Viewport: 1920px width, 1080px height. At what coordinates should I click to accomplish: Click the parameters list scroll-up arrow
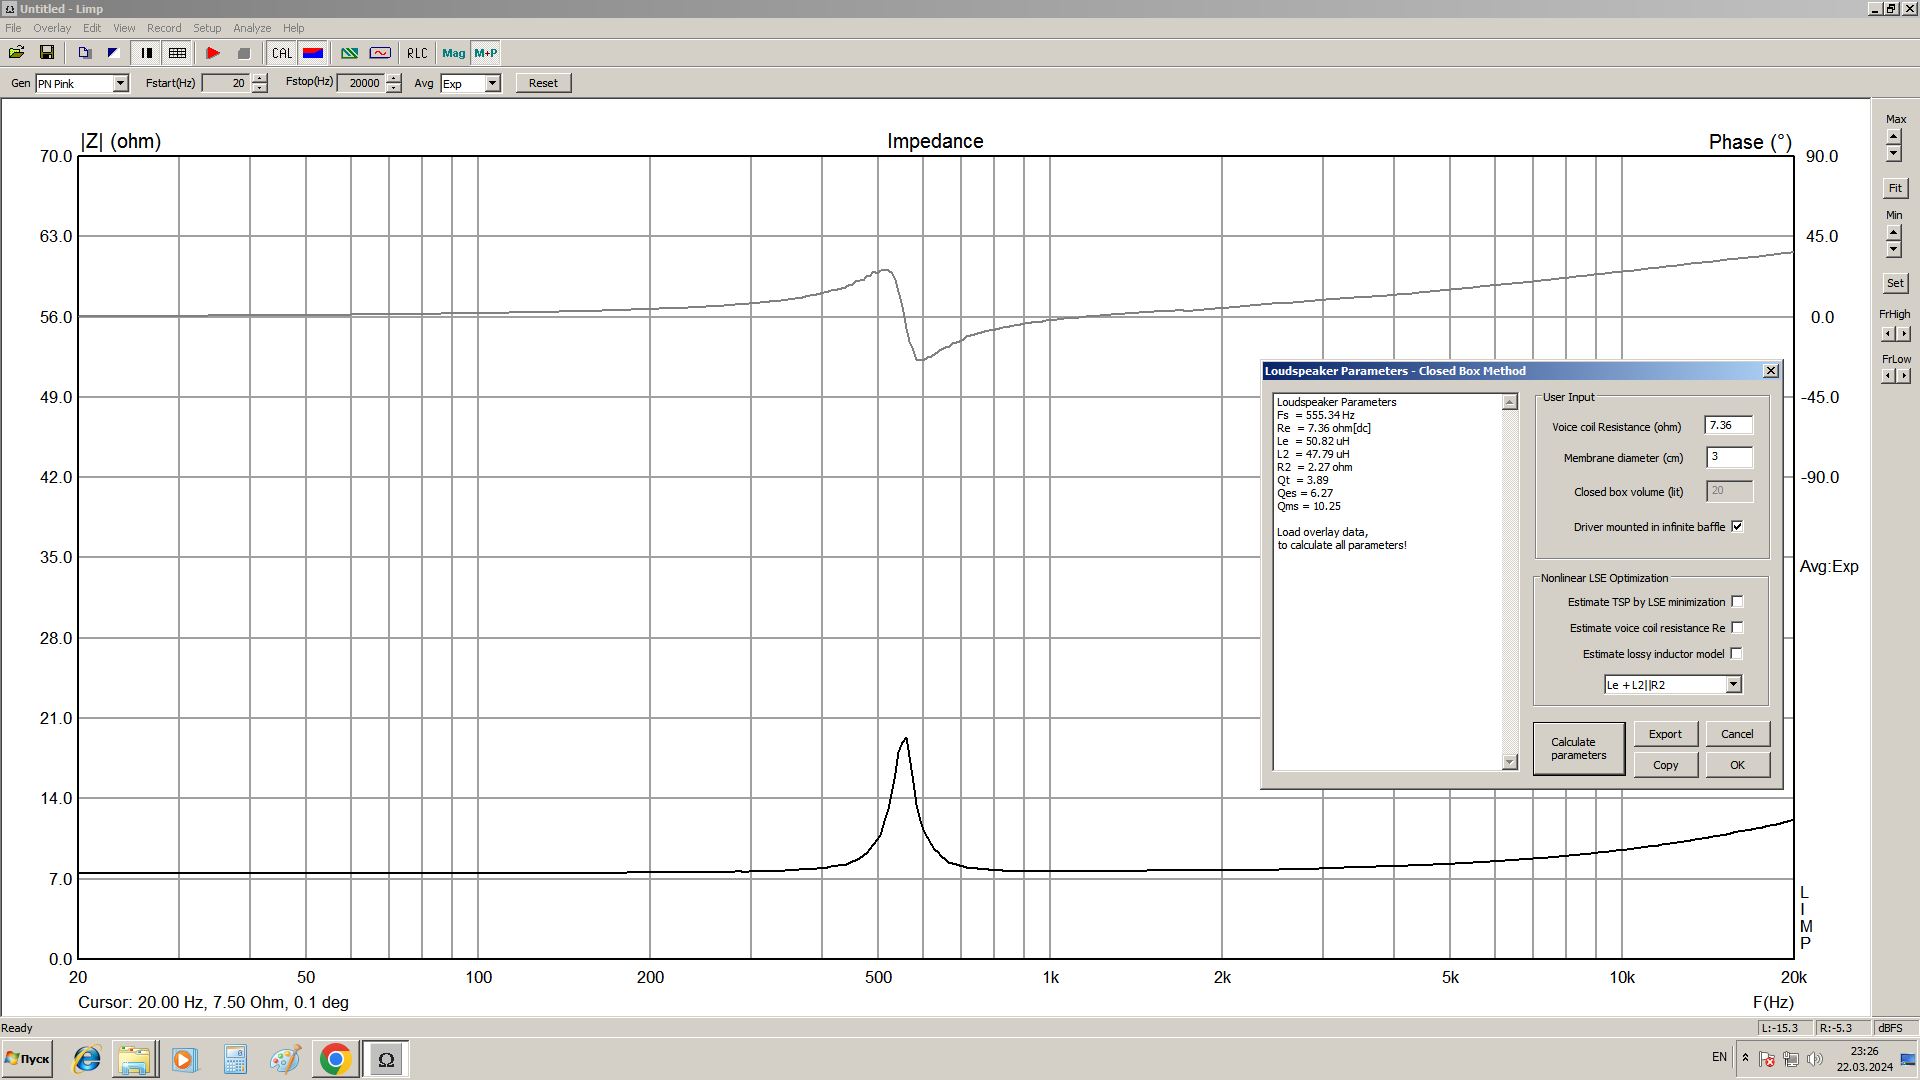pos(1510,402)
